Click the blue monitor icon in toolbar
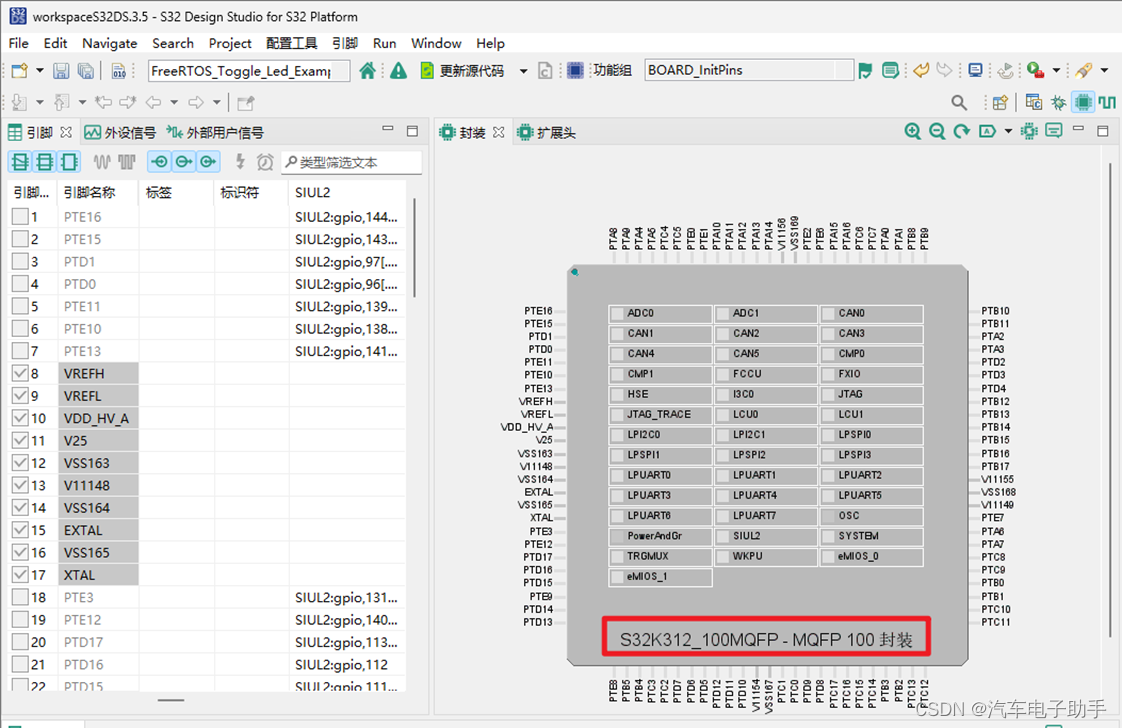Viewport: 1122px width, 728px height. click(975, 70)
